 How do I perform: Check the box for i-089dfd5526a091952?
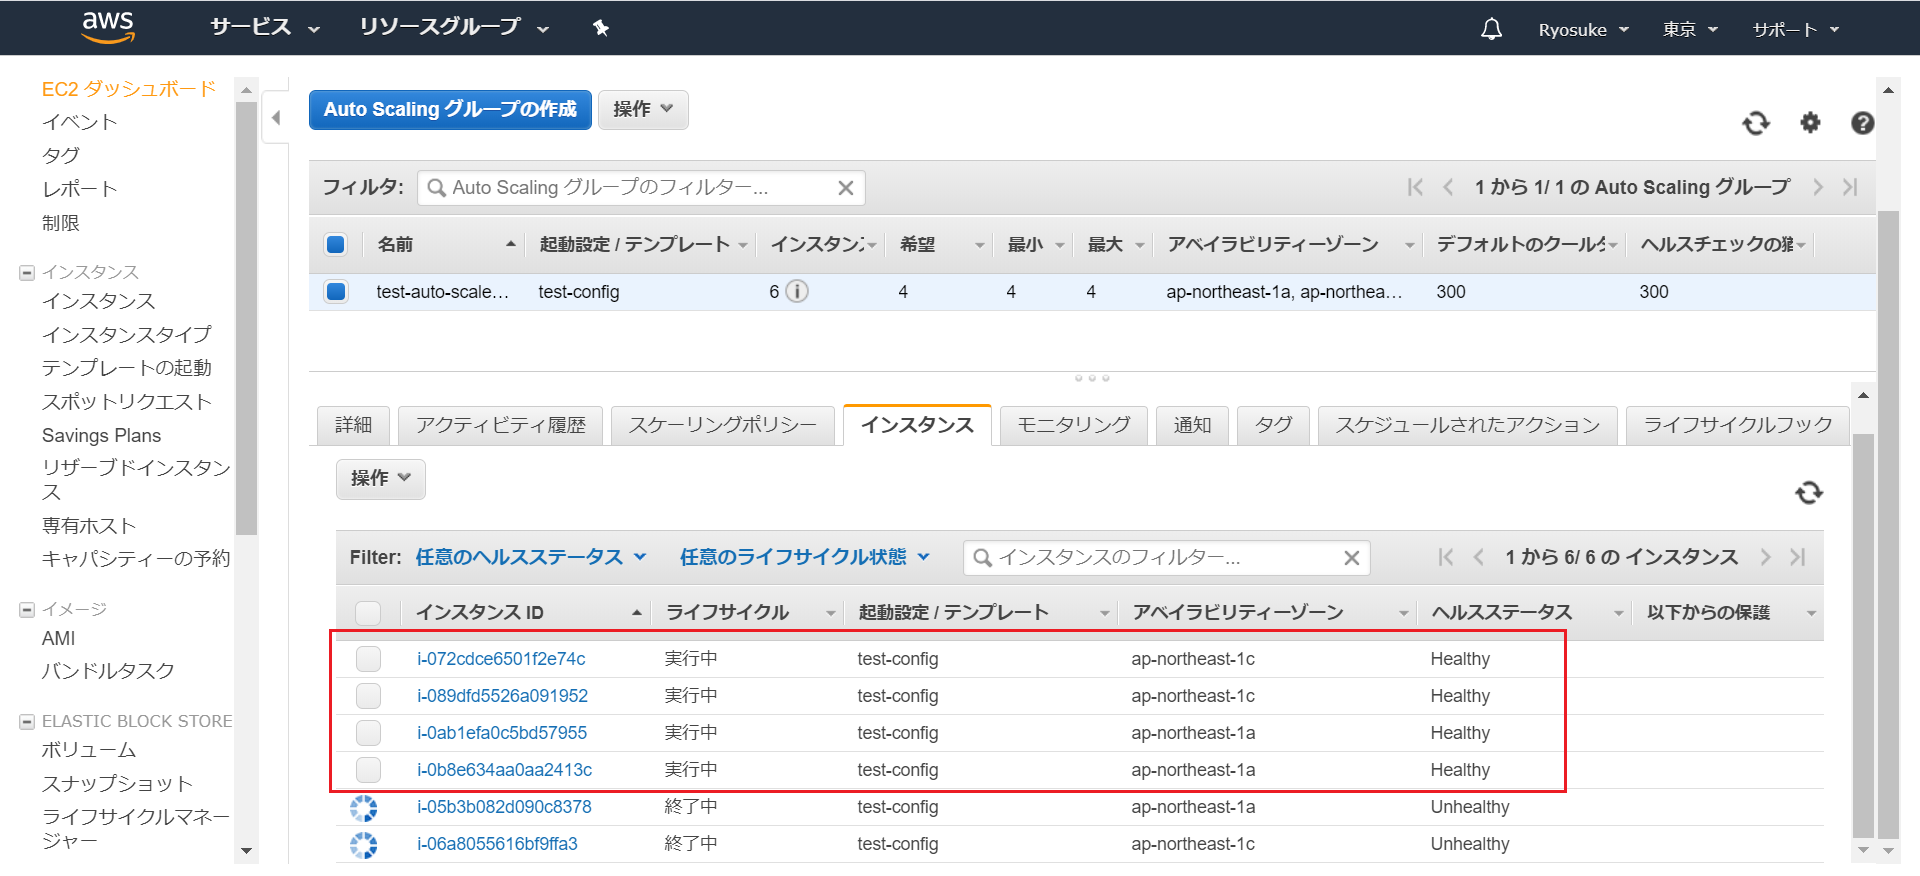[368, 695]
